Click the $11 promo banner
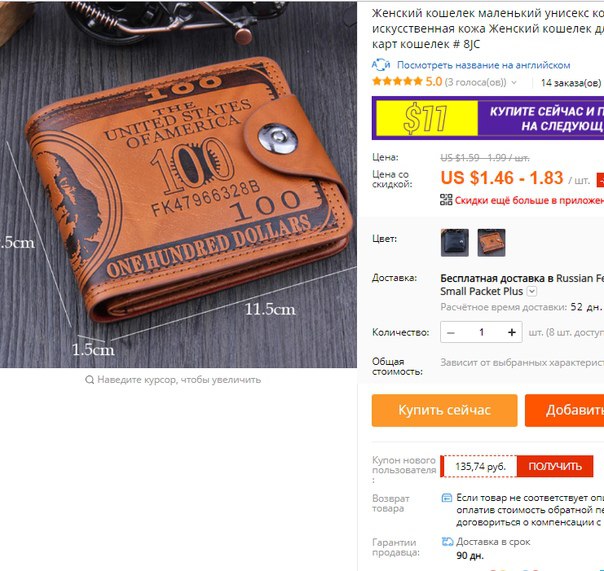Screen dimensions: 604x571 point(488,118)
